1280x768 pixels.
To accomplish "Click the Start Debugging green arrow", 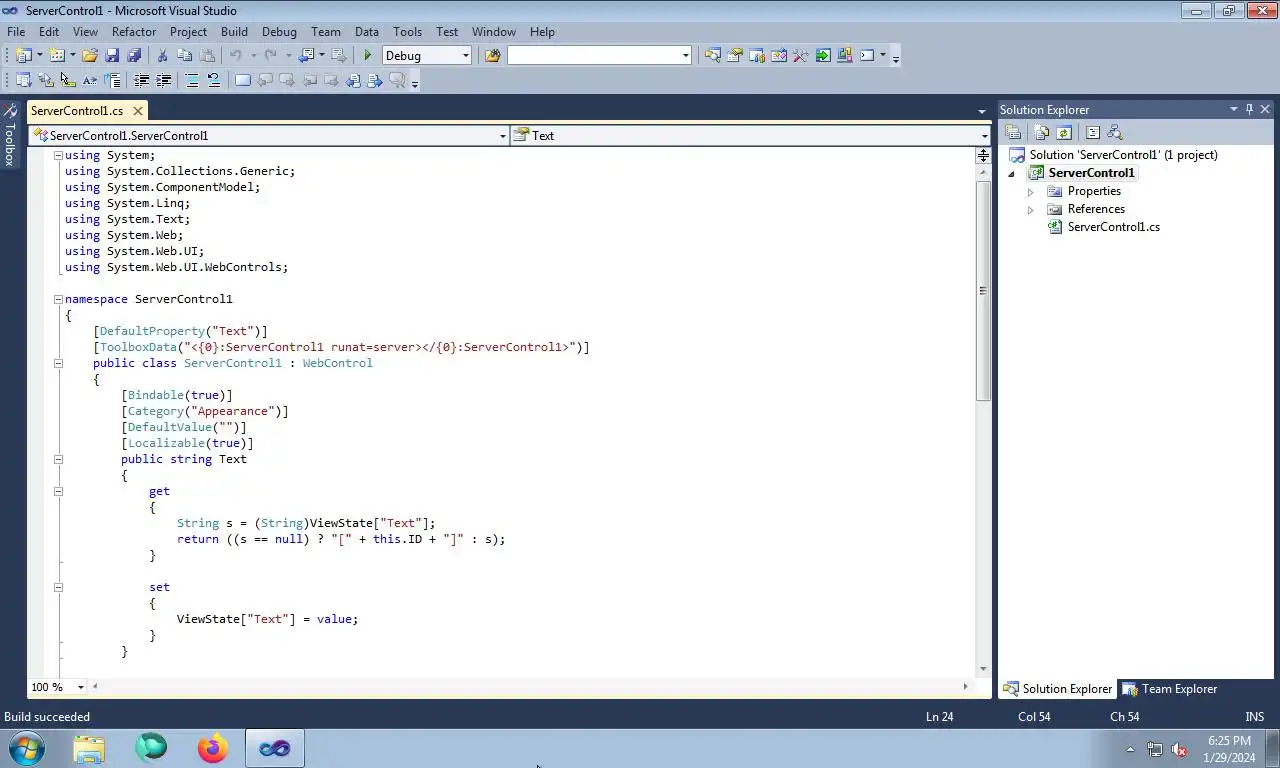I will 367,56.
